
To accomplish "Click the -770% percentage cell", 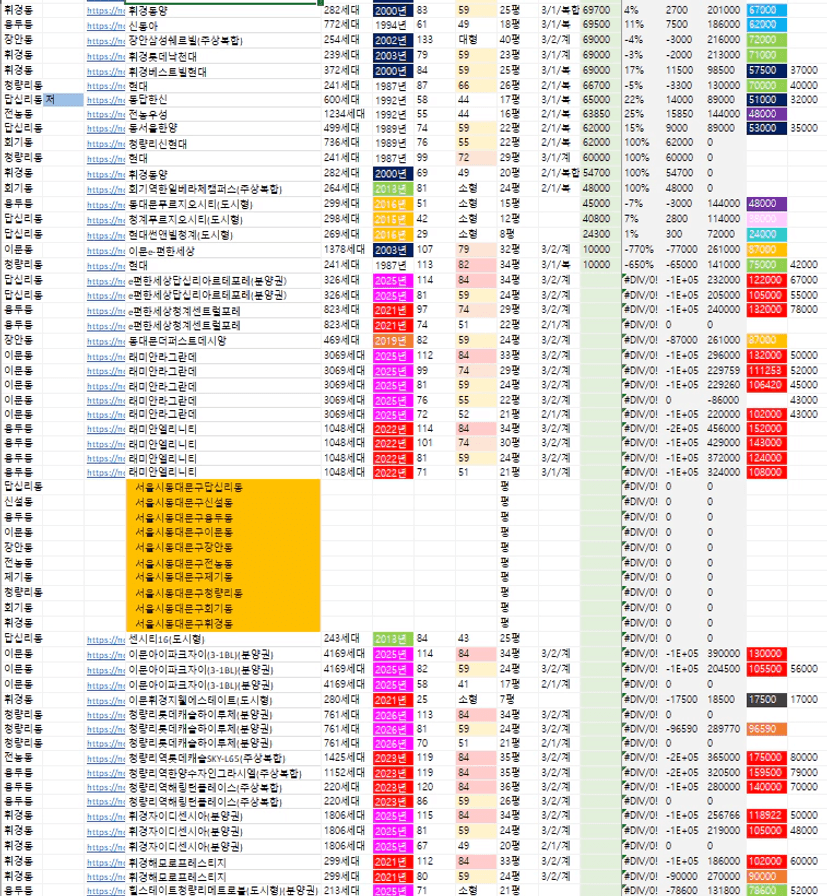I will click(642, 250).
